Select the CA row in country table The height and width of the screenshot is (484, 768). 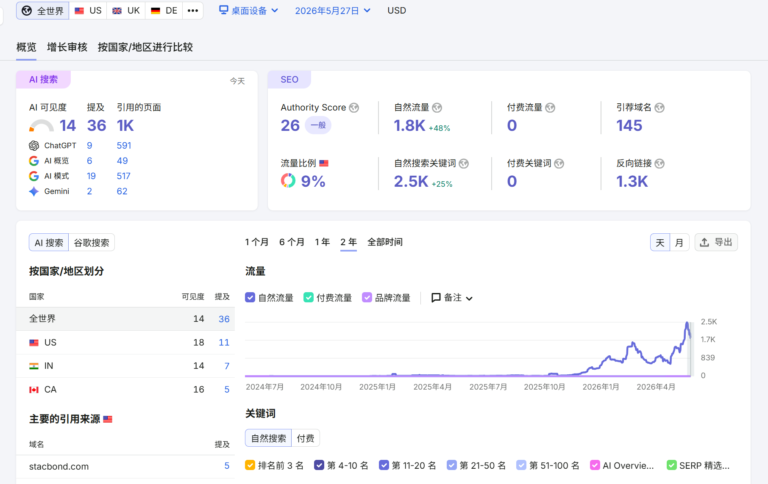point(125,389)
